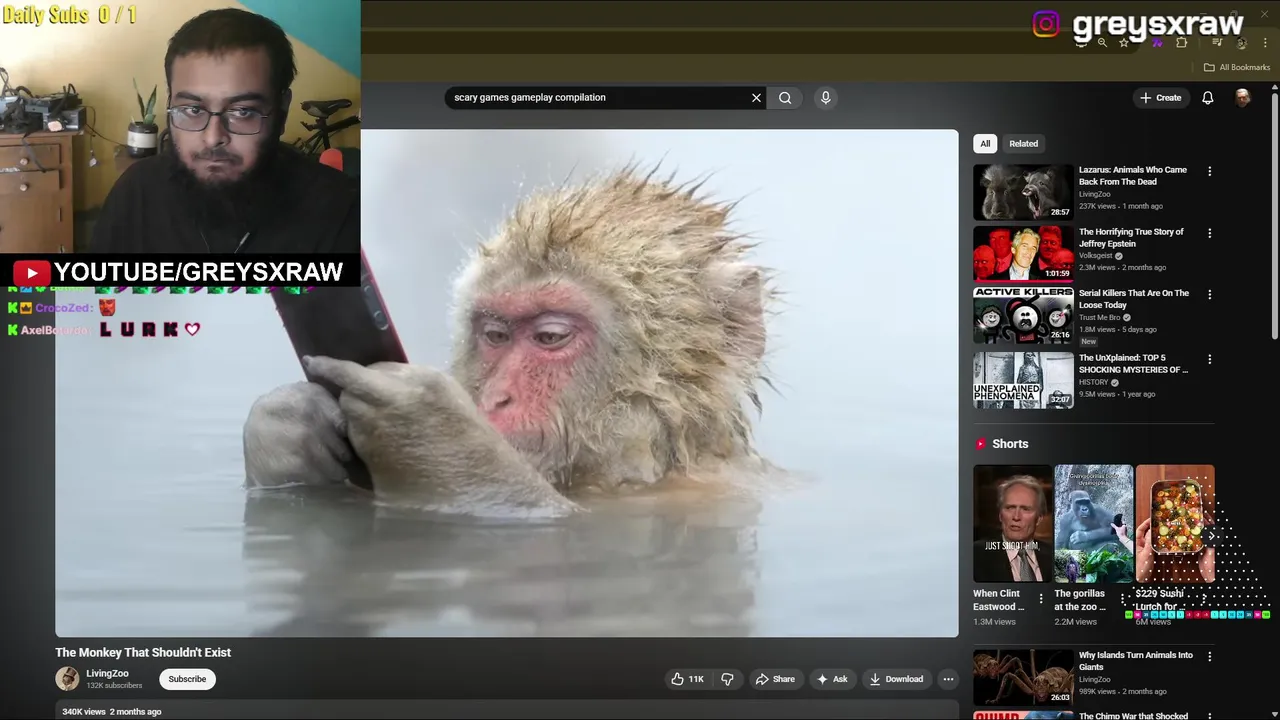Image resolution: width=1280 pixels, height=720 pixels.
Task: Like the video with 11K likes
Action: (x=687, y=679)
